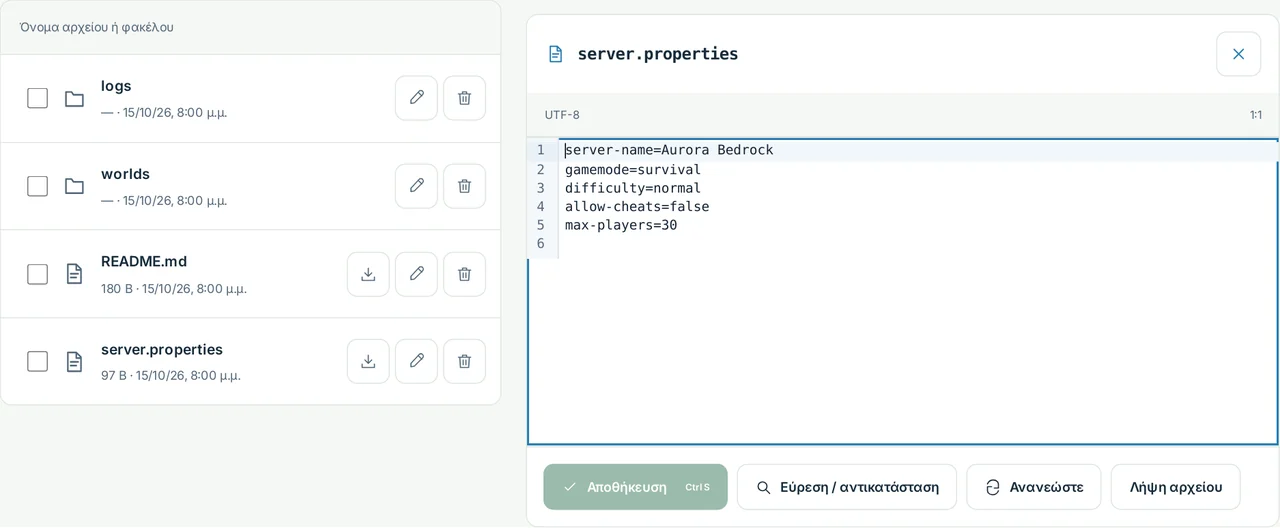
Task: Click the Αποθήκευση save button
Action: coord(635,487)
